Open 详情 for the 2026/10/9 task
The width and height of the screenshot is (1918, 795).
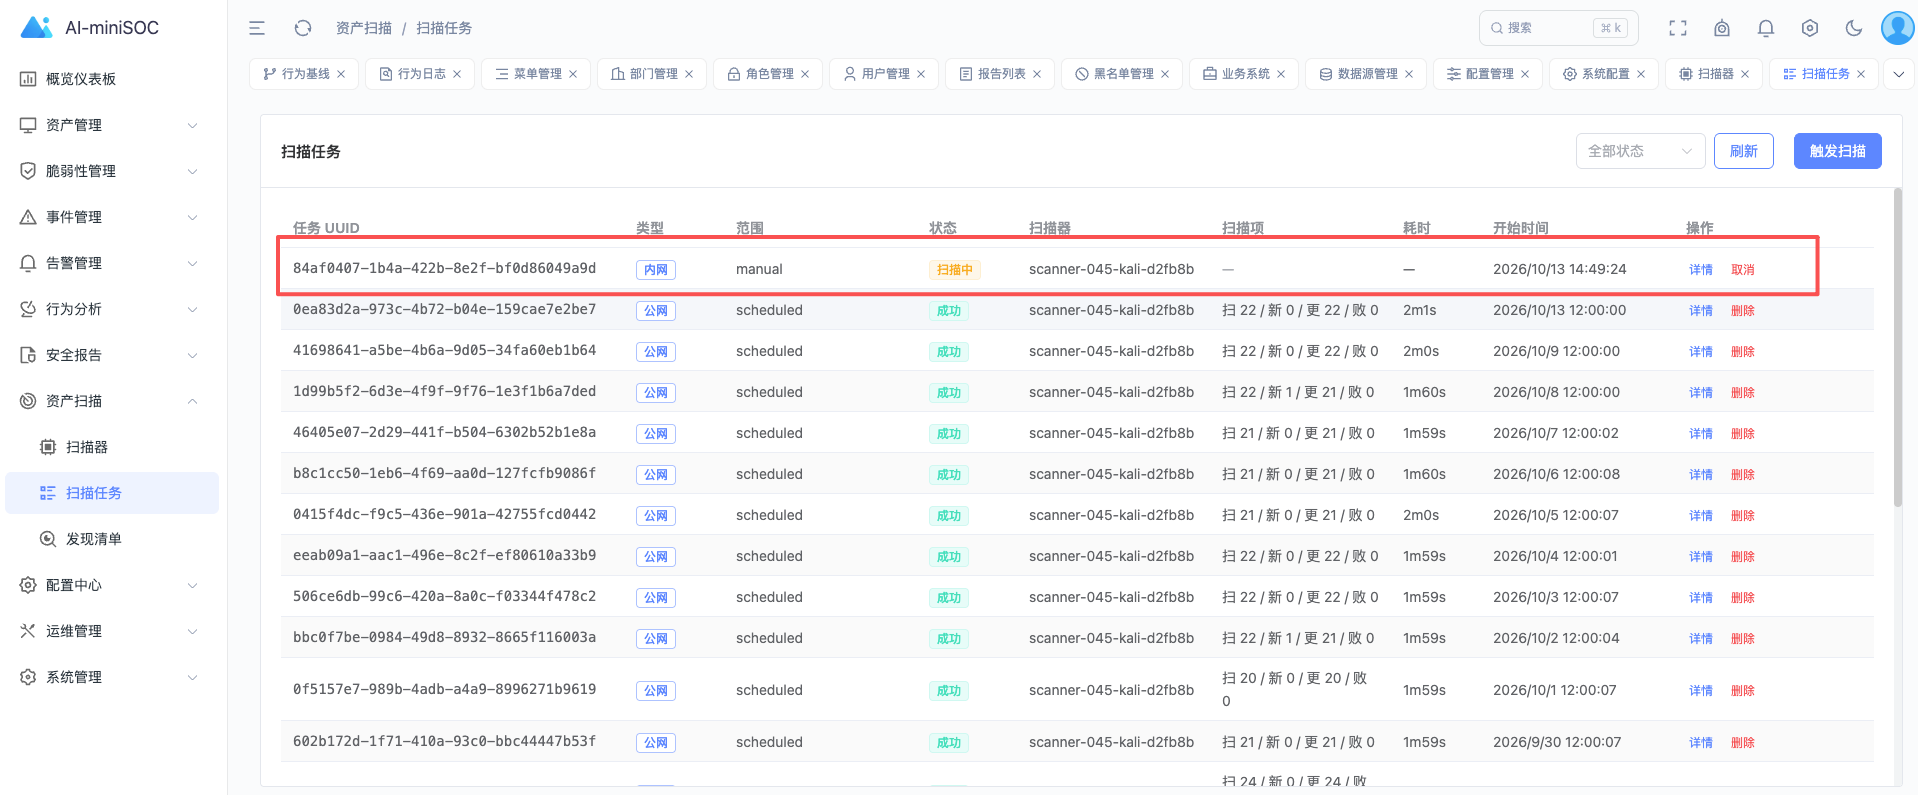click(1701, 352)
